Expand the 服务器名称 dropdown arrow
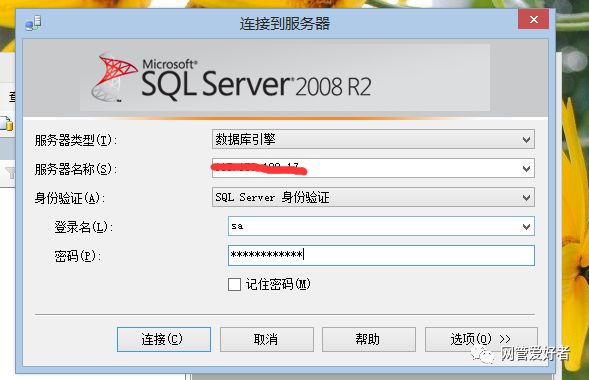Screen dimensions: 589x380 click(x=526, y=169)
